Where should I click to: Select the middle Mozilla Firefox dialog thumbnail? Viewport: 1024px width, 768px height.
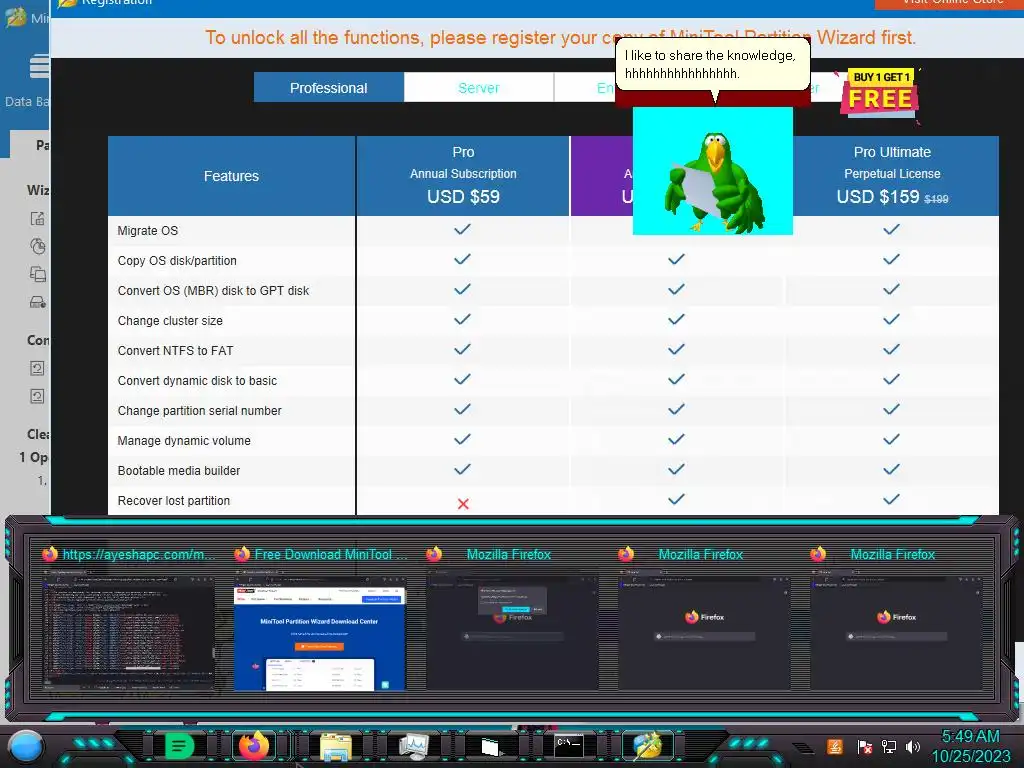[512, 632]
